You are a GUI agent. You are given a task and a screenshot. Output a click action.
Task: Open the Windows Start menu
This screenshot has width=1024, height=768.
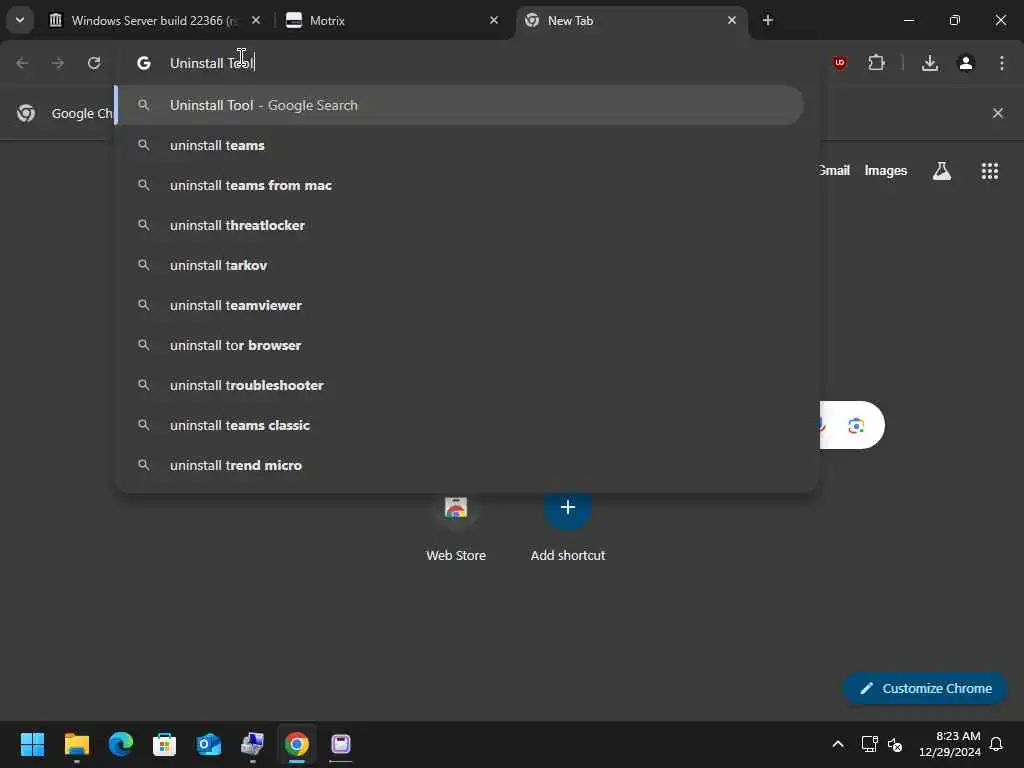pyautogui.click(x=32, y=744)
